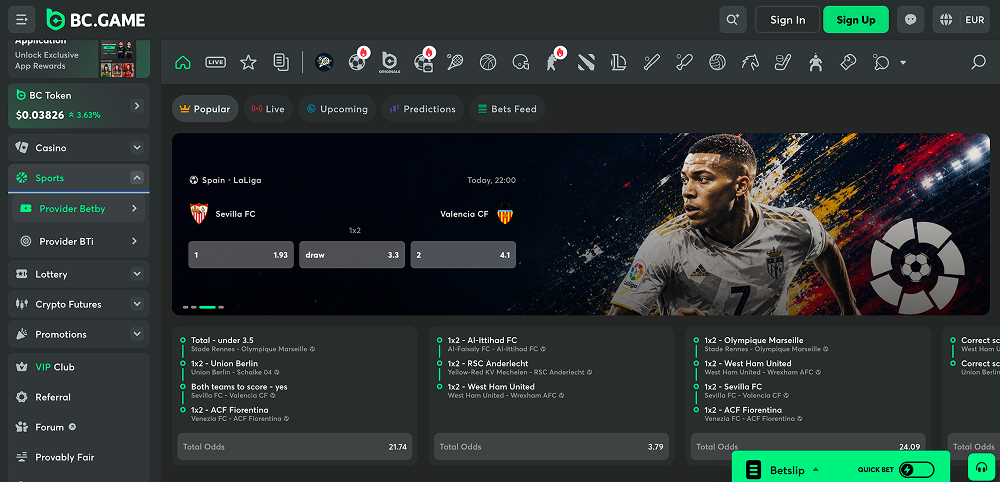Open the hamburger menu next to BC.GAME logo

click(21, 20)
